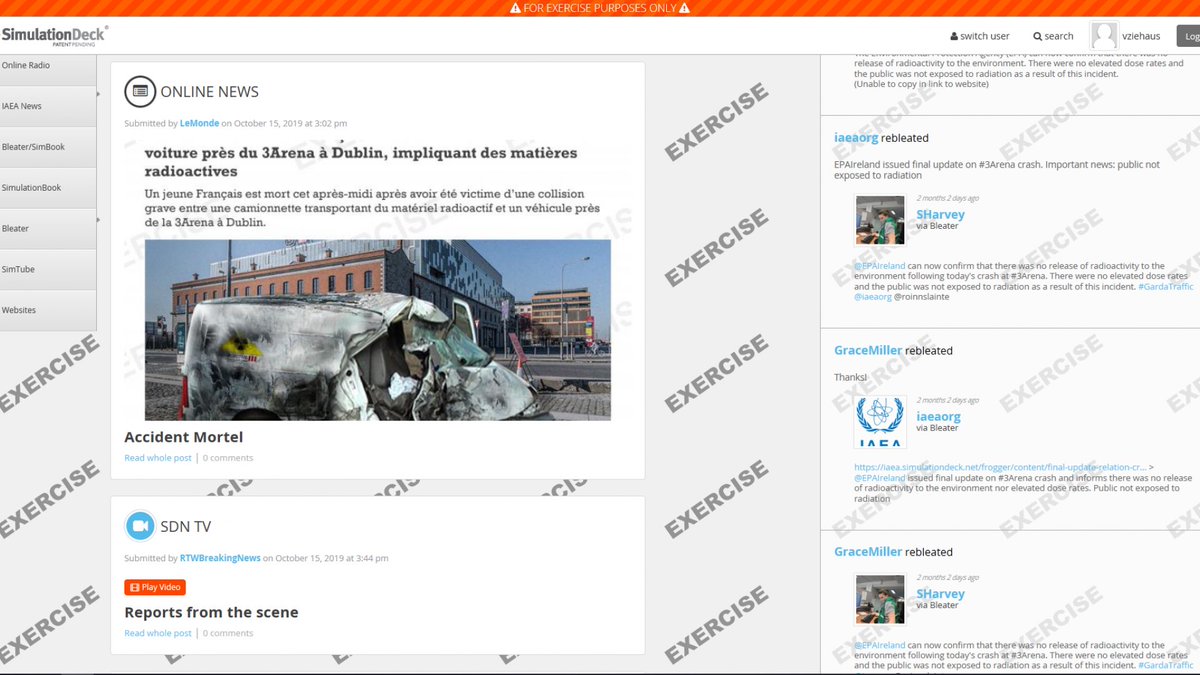The width and height of the screenshot is (1200, 675).
Task: Open first SHarvey avatar thumbnail
Action: click(880, 220)
